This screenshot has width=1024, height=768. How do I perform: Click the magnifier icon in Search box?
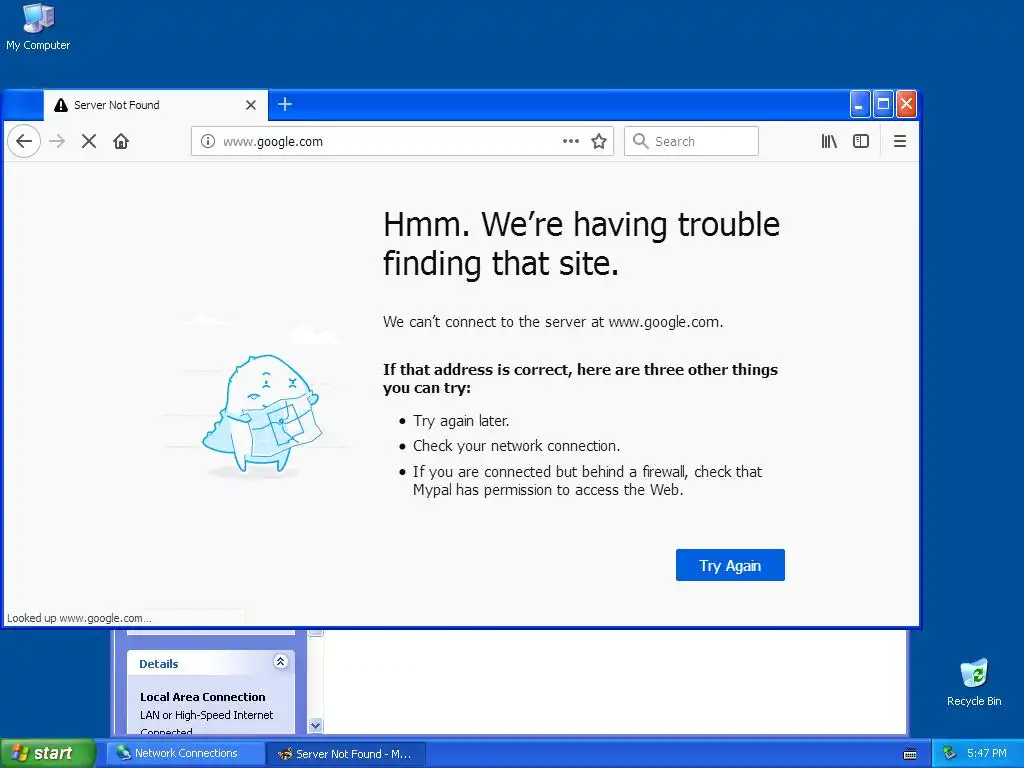point(641,141)
